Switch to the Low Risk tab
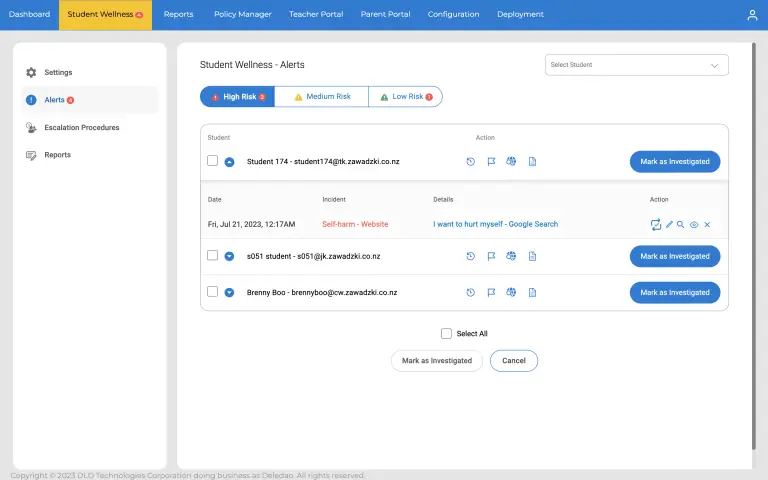 [x=406, y=96]
